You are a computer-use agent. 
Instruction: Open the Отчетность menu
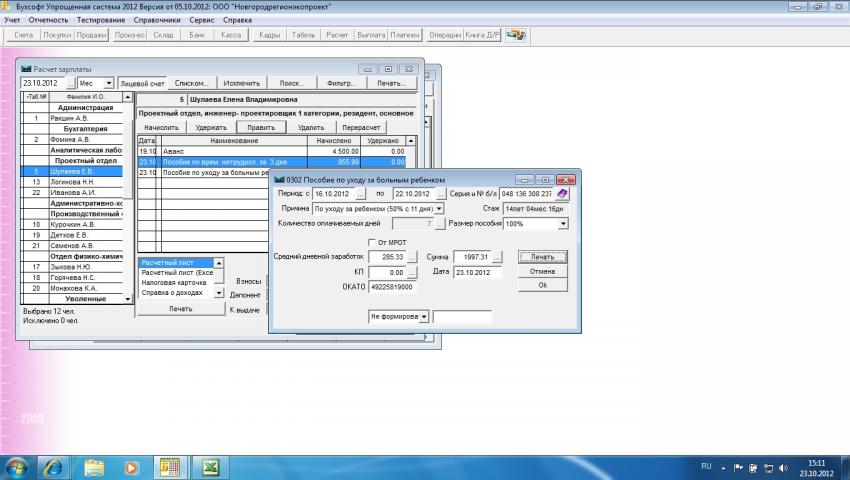pyautogui.click(x=49, y=20)
